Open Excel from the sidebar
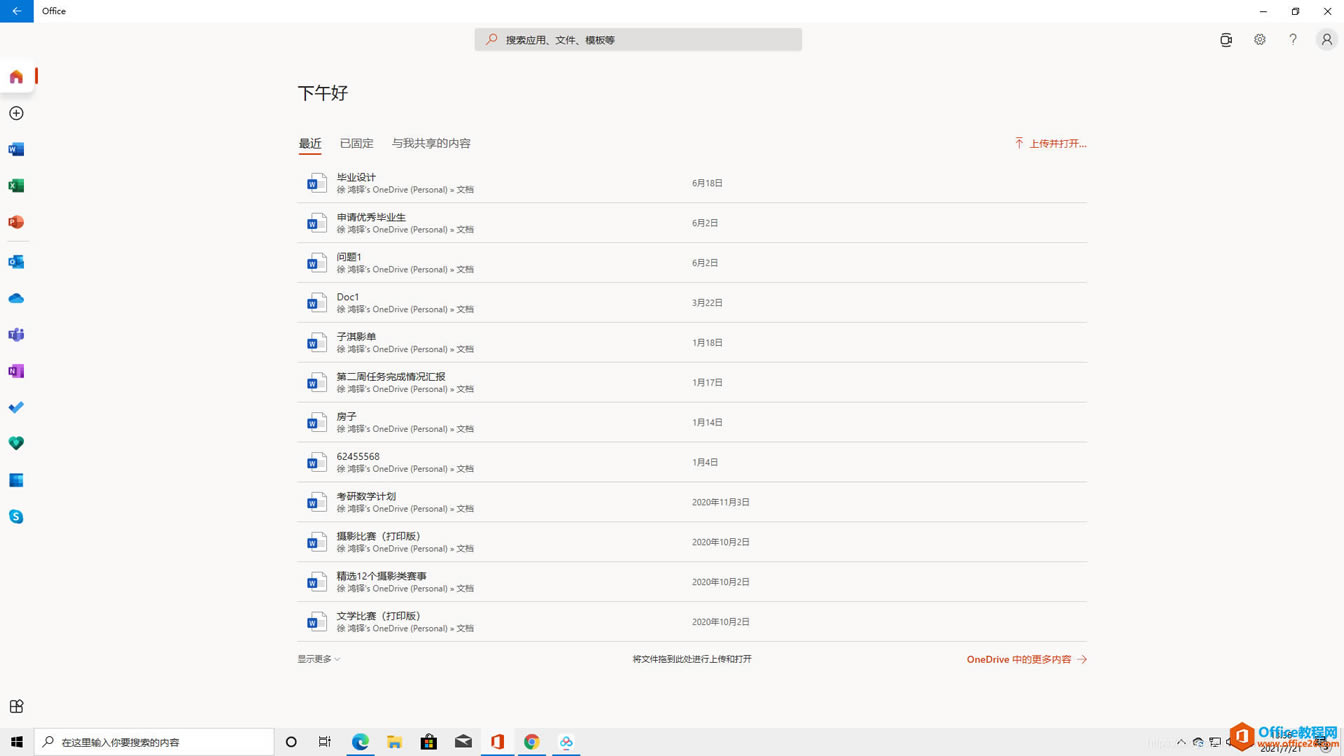This screenshot has width=1344, height=756. pos(16,186)
